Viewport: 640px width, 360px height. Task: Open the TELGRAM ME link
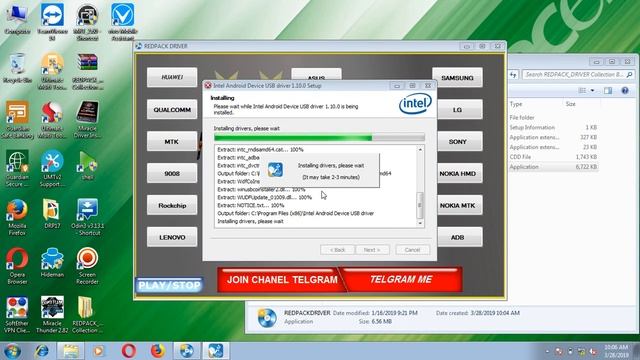[402, 280]
